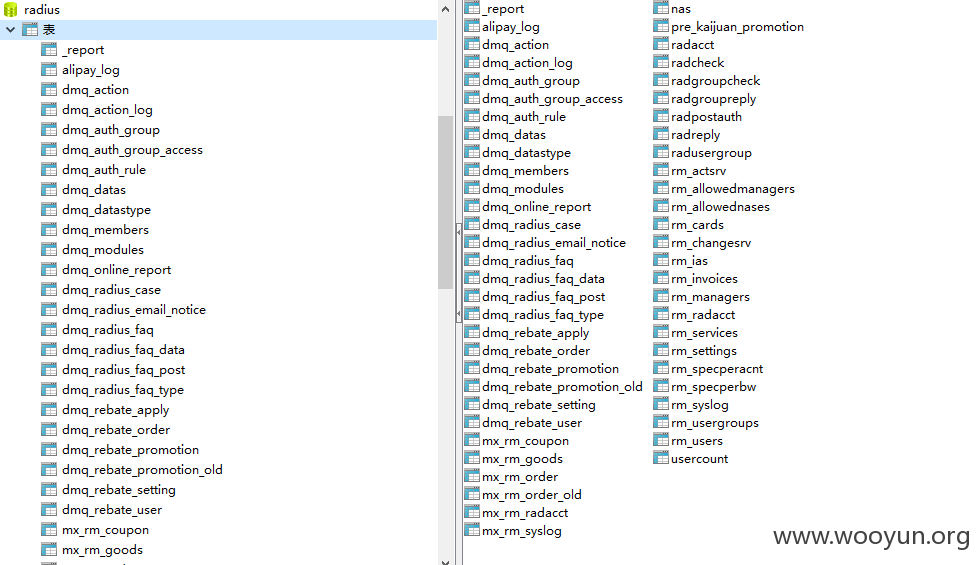The width and height of the screenshot is (979, 565).
Task: Select dmq_rebate_promotion in the tree
Action: click(x=130, y=450)
